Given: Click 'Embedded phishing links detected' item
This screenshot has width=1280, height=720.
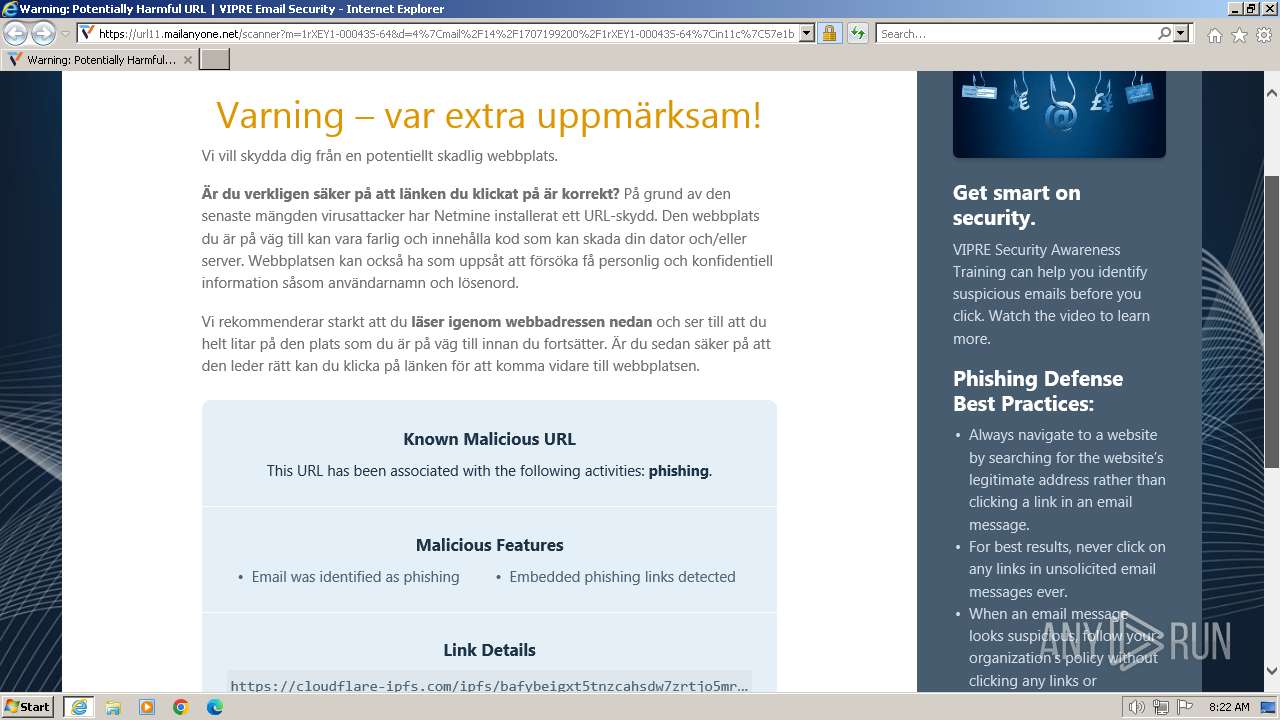Looking at the screenshot, I should point(622,577).
